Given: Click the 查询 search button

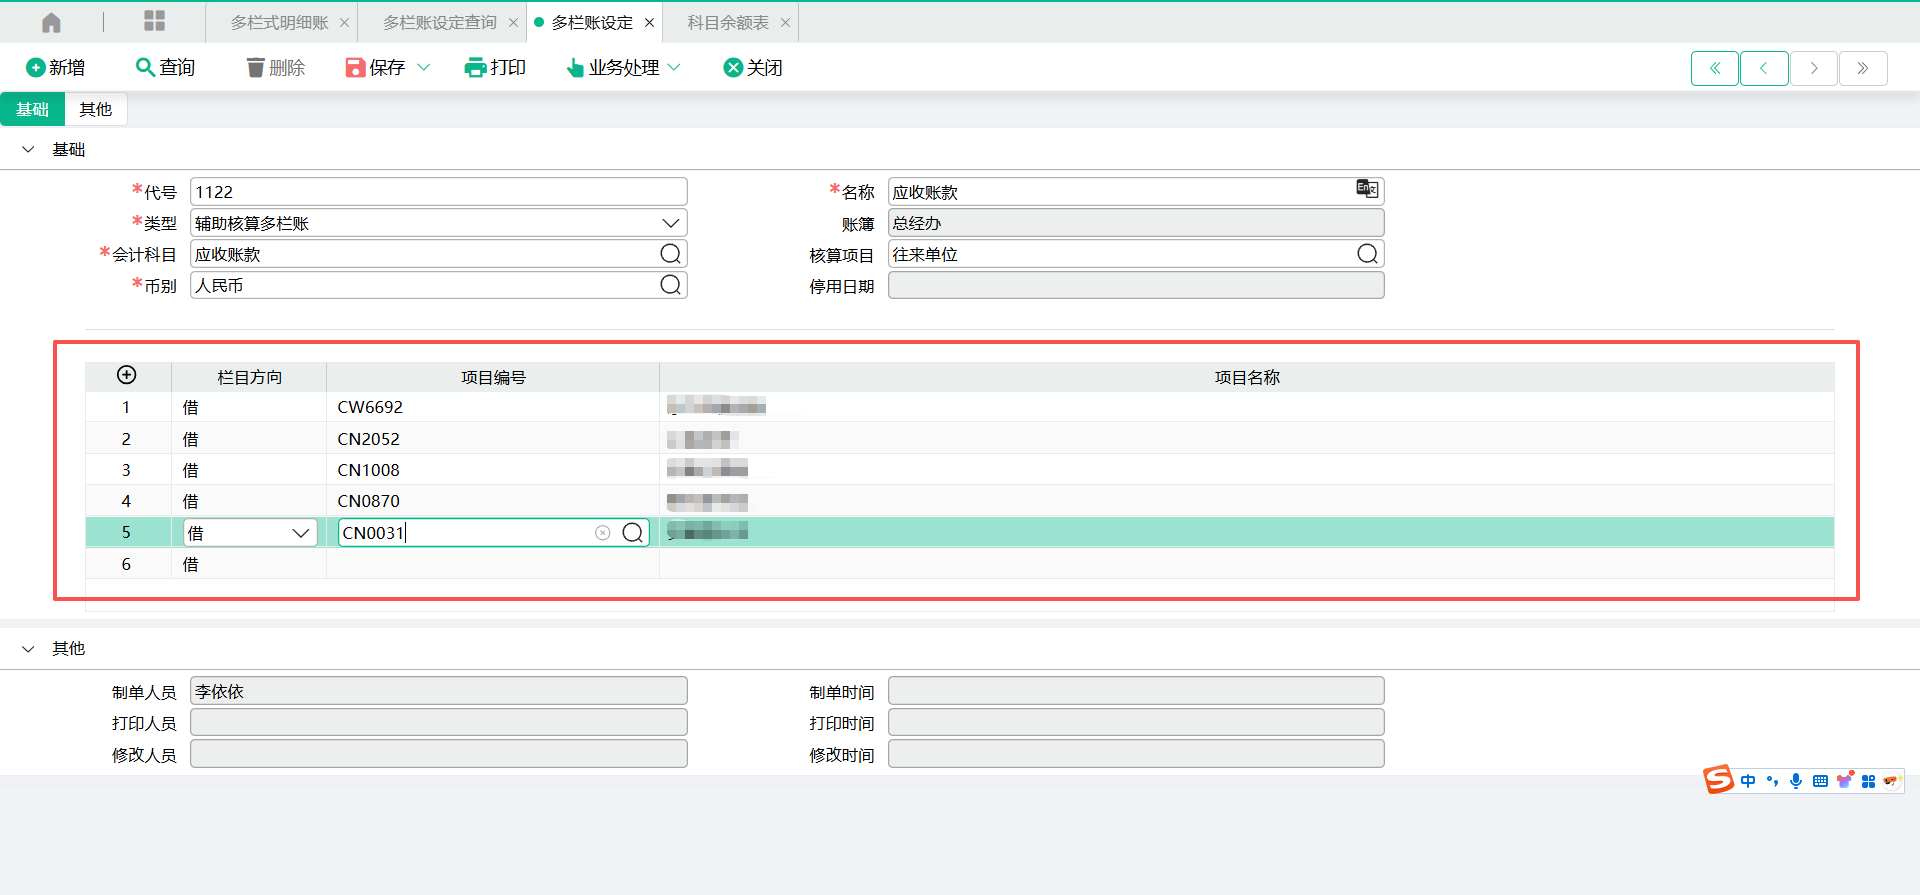Looking at the screenshot, I should [166, 67].
